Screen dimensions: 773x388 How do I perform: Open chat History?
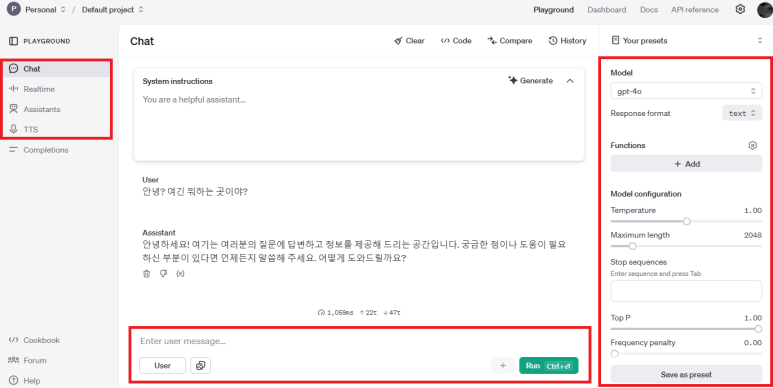click(x=567, y=41)
